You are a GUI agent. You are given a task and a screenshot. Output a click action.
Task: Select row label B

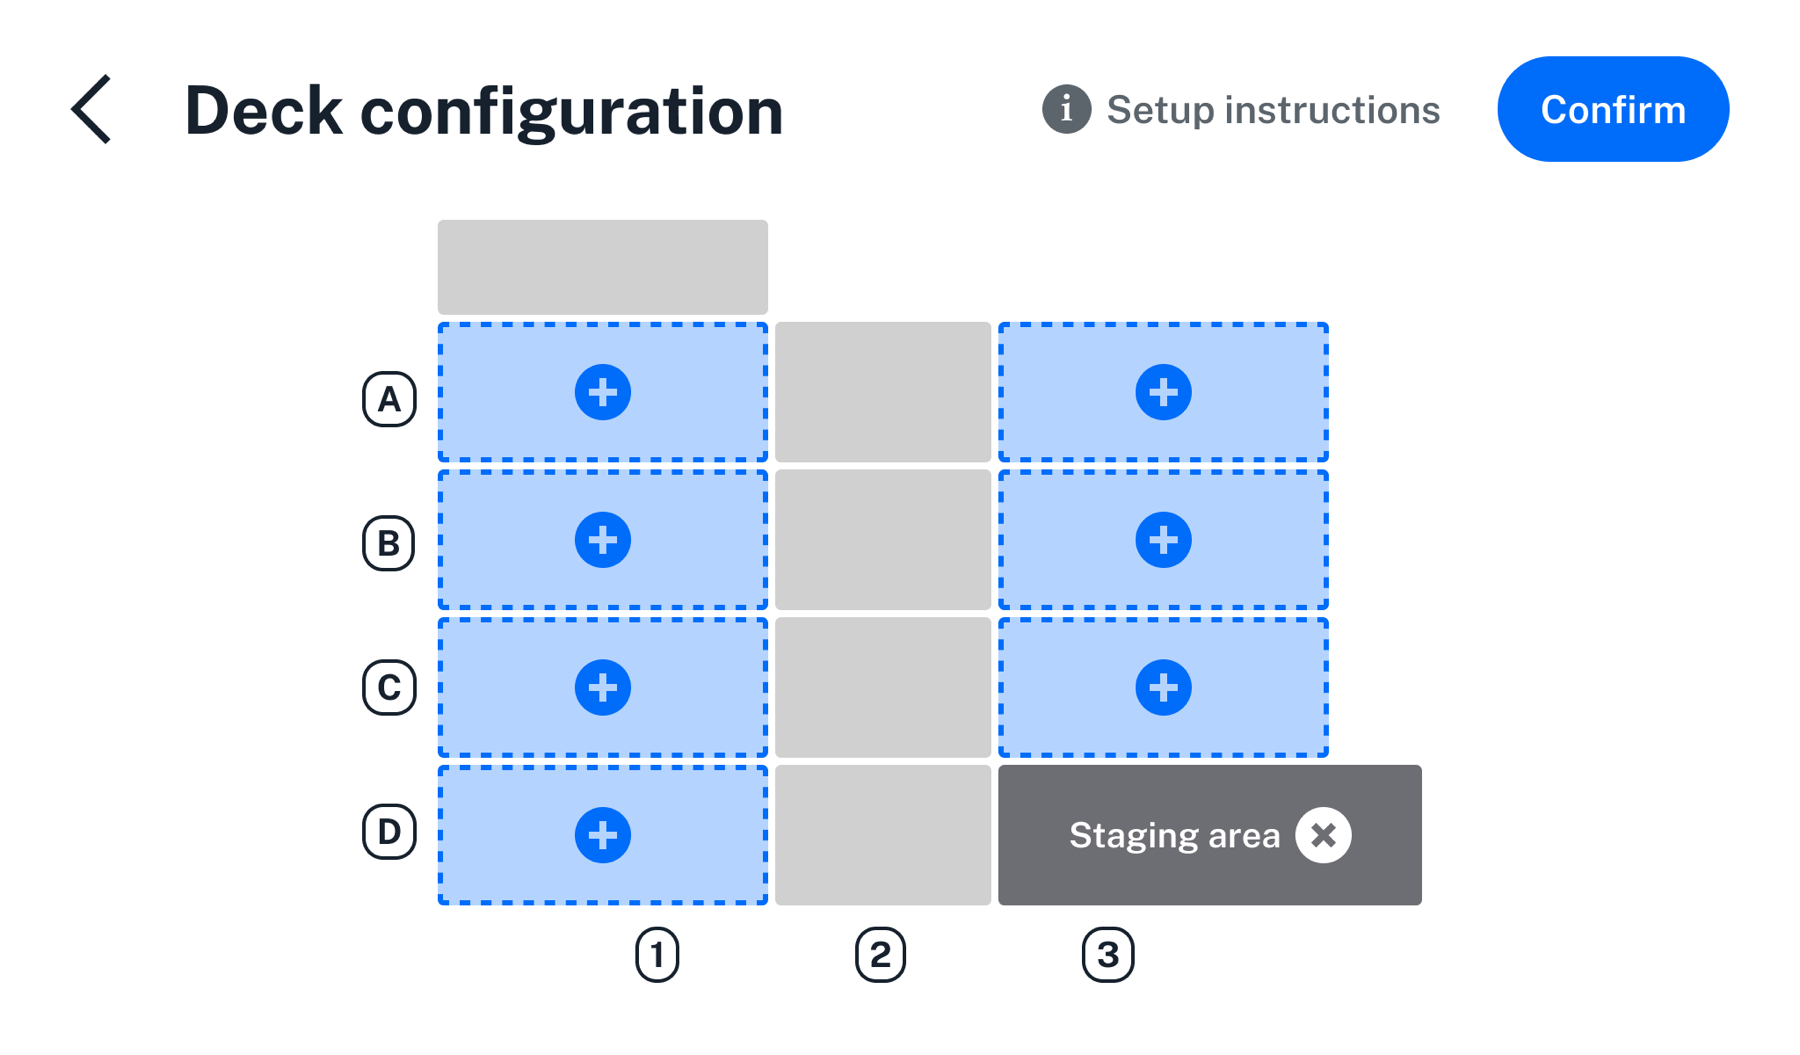pyautogui.click(x=389, y=545)
